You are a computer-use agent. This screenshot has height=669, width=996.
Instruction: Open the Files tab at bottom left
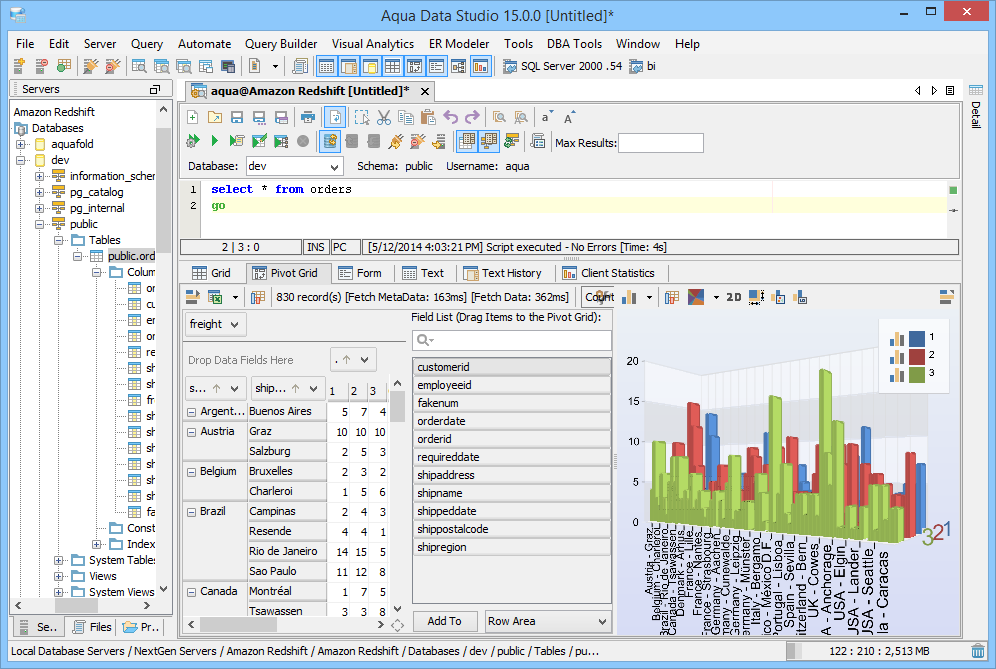pos(92,627)
